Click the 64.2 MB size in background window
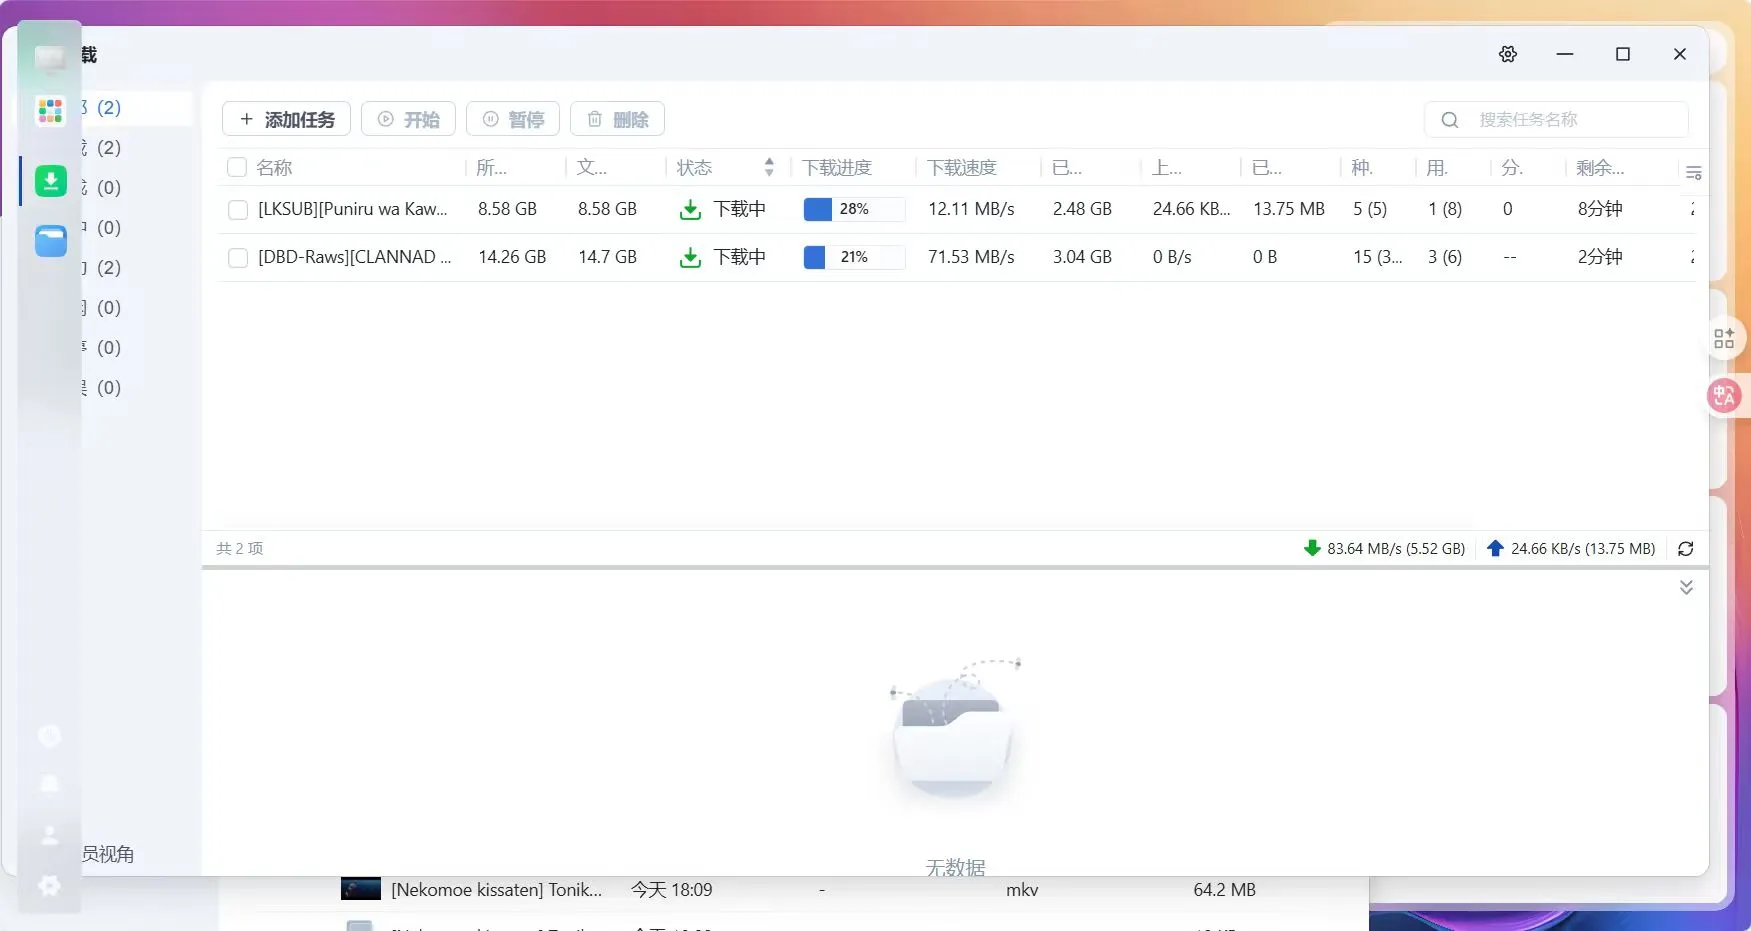 (x=1224, y=889)
